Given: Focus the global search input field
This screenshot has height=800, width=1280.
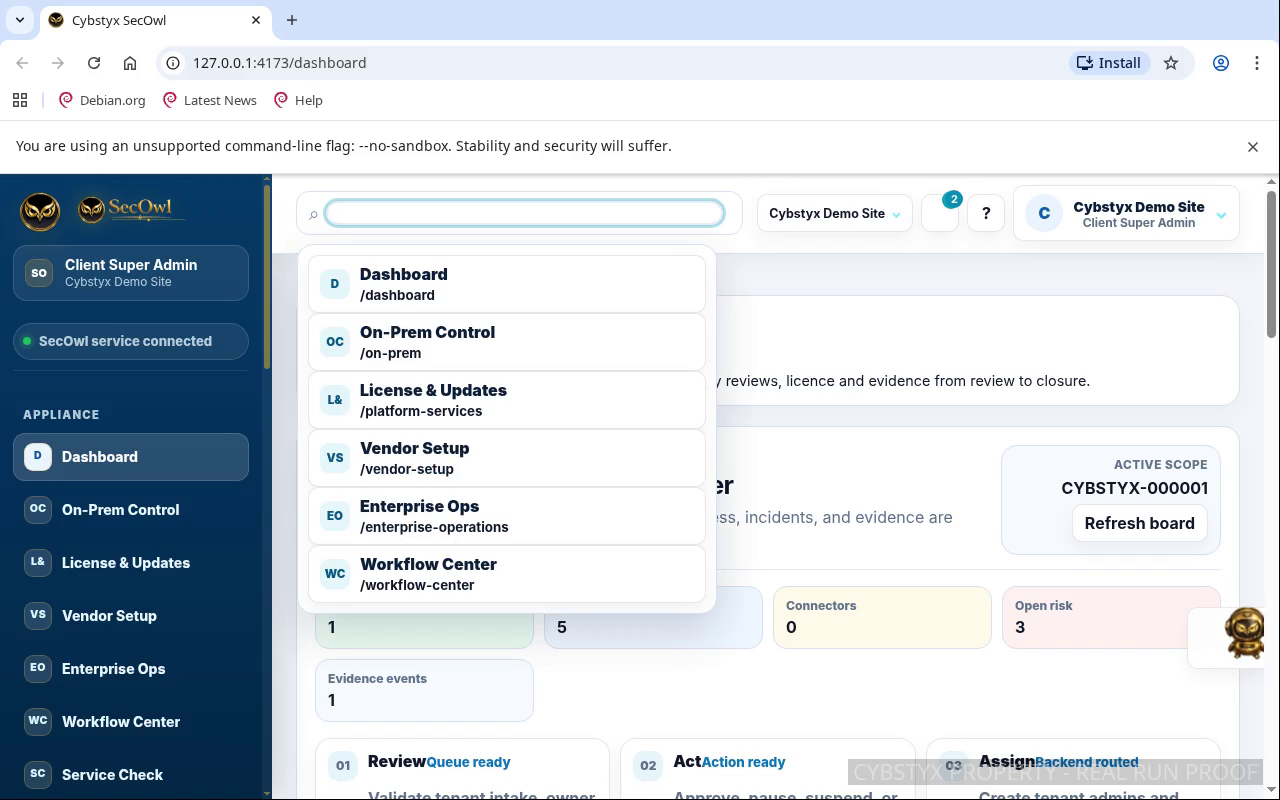Looking at the screenshot, I should click(x=524, y=213).
